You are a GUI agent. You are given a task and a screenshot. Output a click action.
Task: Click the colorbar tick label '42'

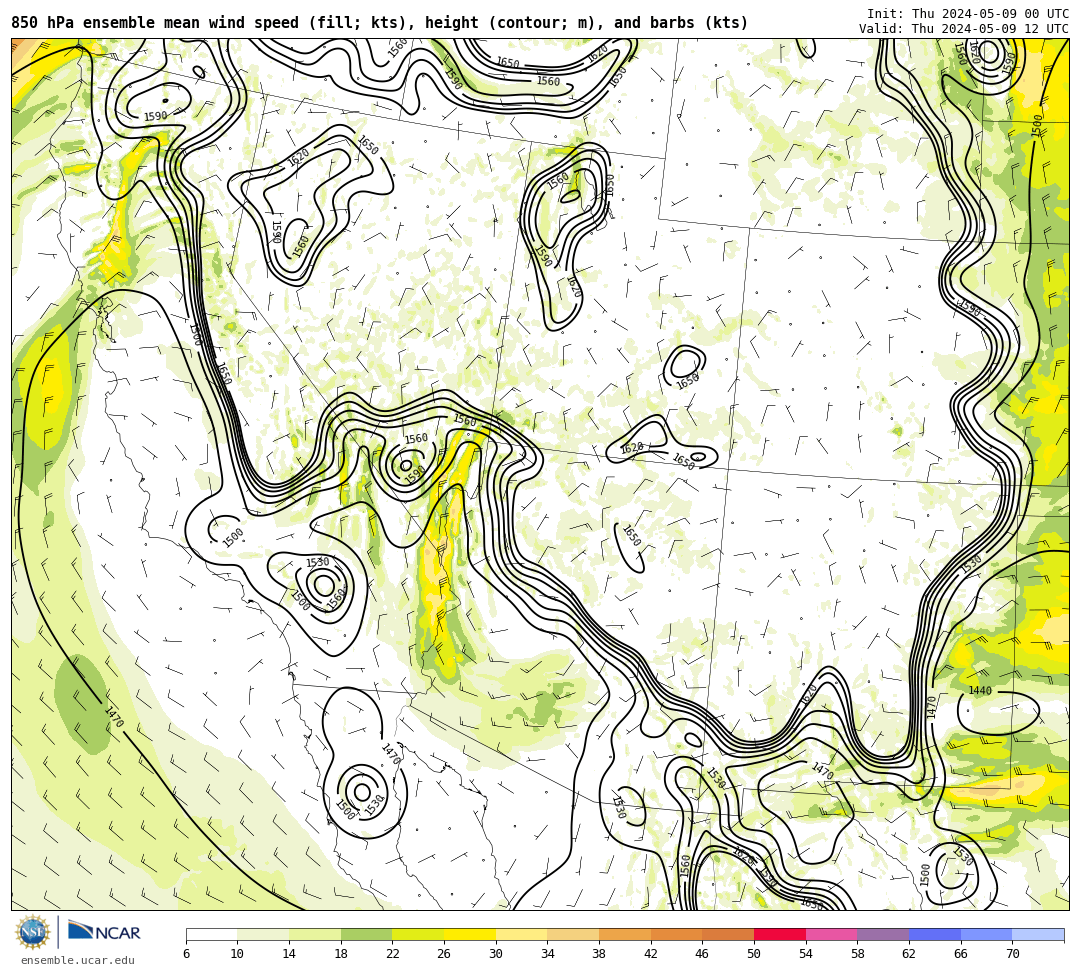650,954
